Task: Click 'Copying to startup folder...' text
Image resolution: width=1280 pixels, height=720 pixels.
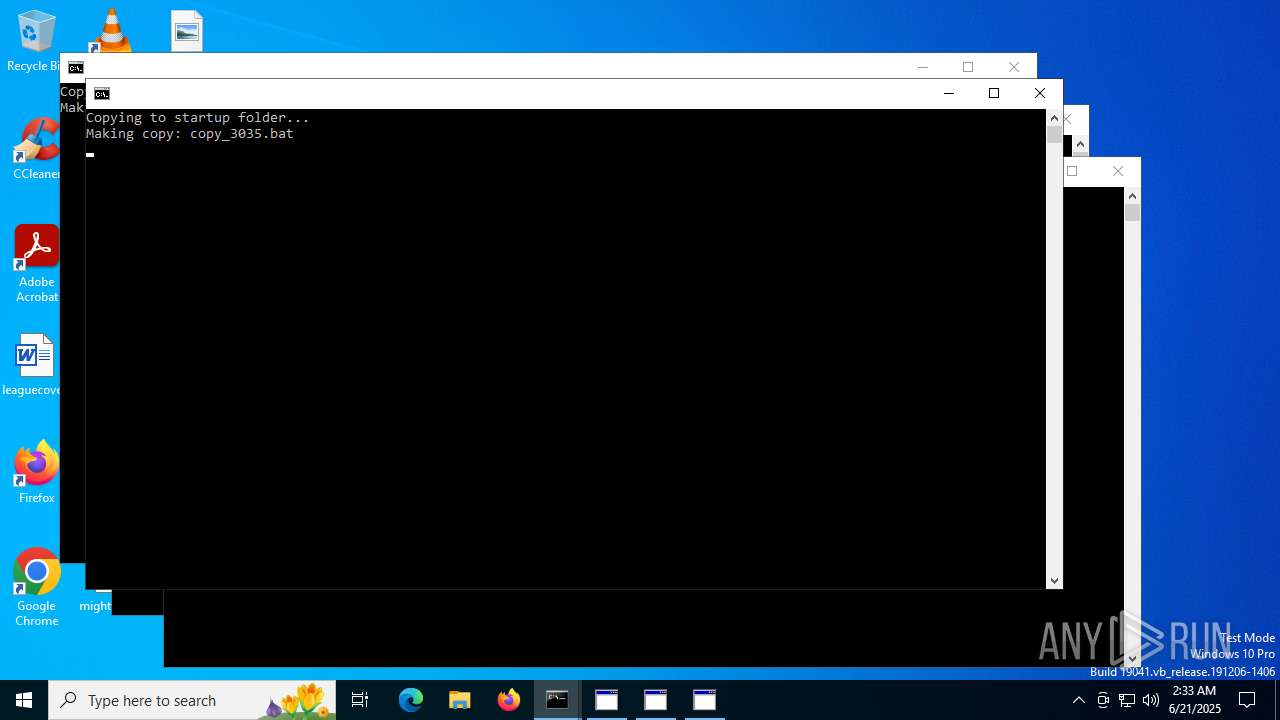Action: [198, 117]
